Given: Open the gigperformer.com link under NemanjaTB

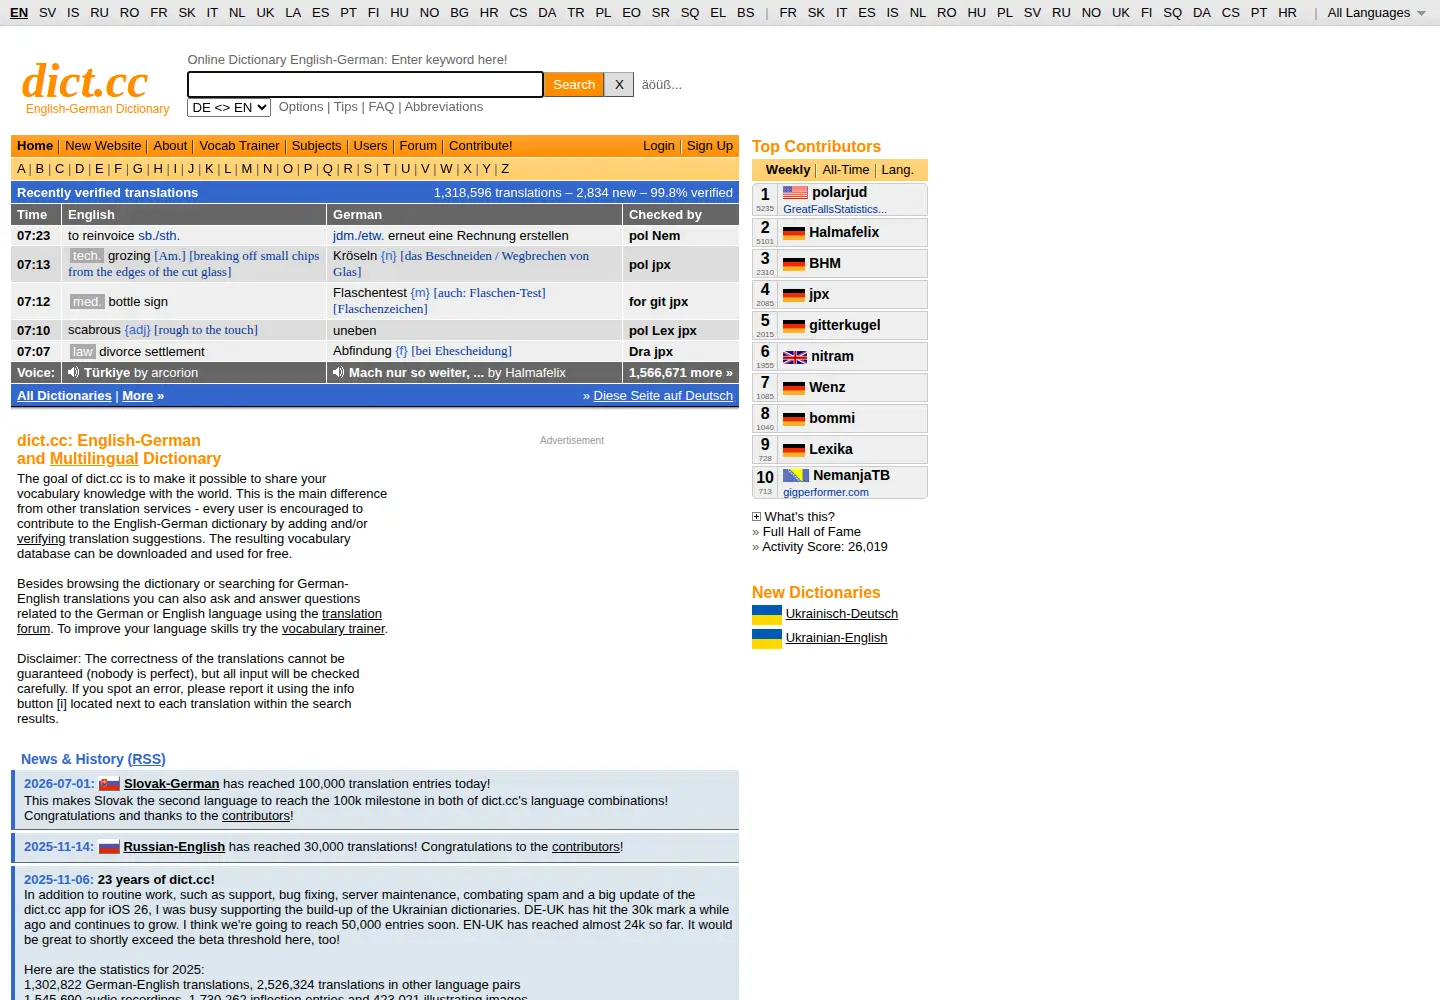Looking at the screenshot, I should click(825, 492).
